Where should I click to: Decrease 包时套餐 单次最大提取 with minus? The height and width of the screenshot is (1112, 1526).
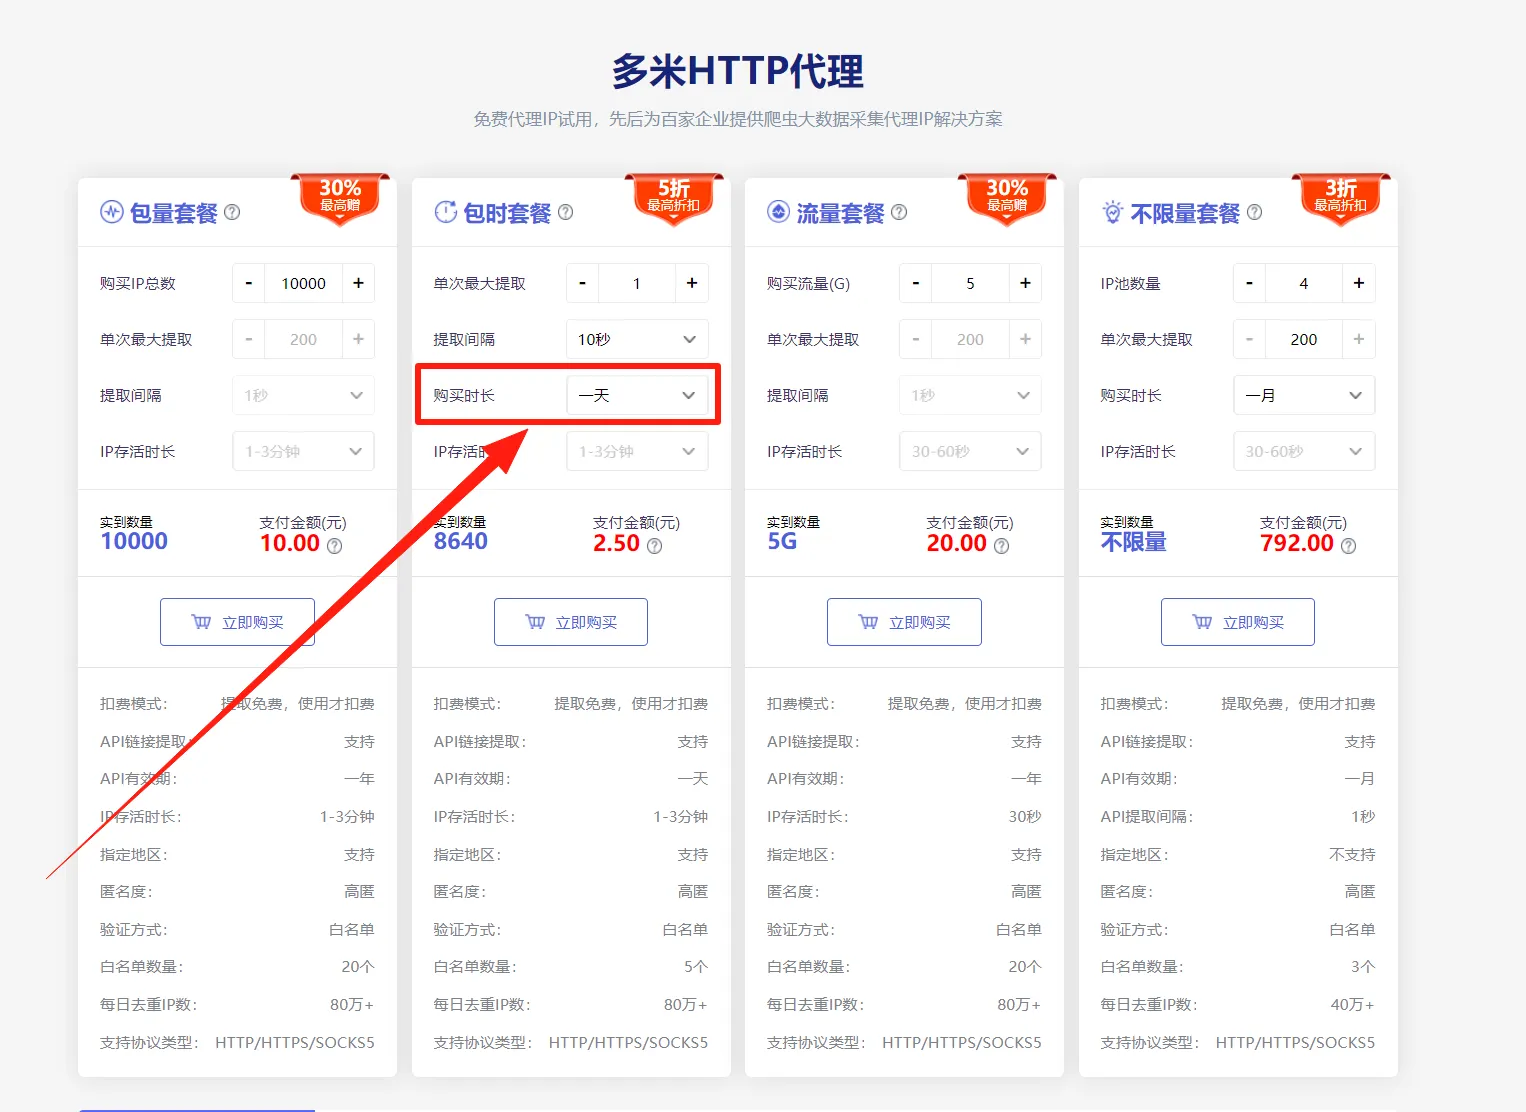(x=582, y=283)
